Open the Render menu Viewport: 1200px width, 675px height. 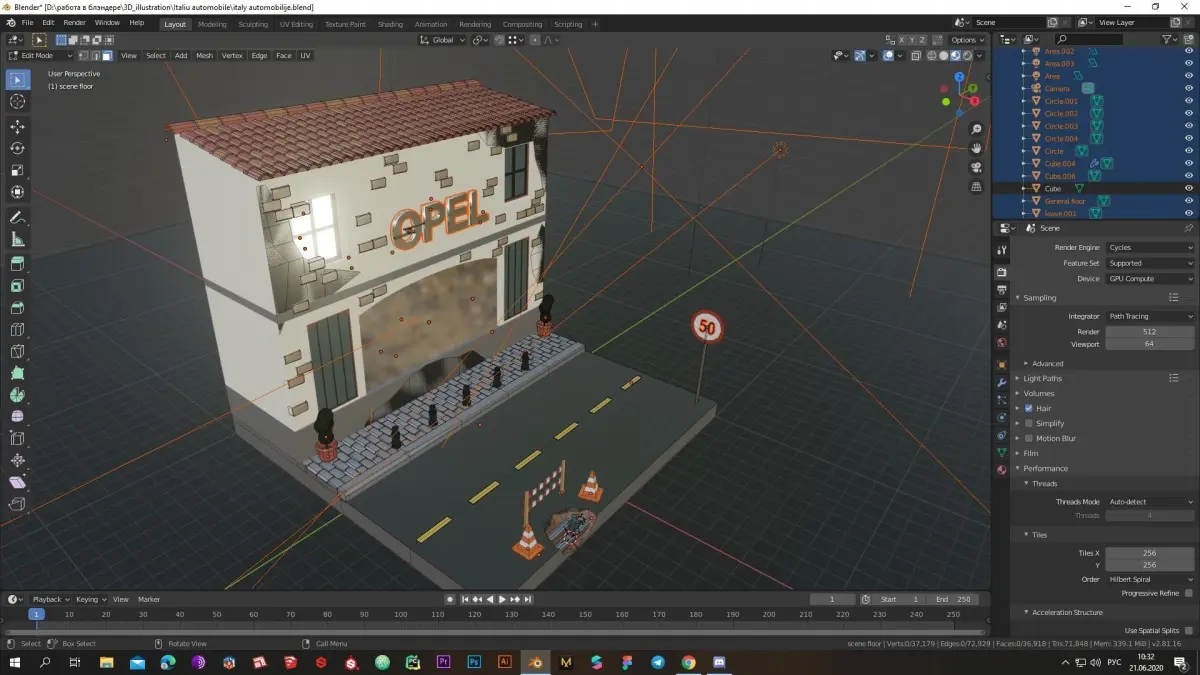75,22
